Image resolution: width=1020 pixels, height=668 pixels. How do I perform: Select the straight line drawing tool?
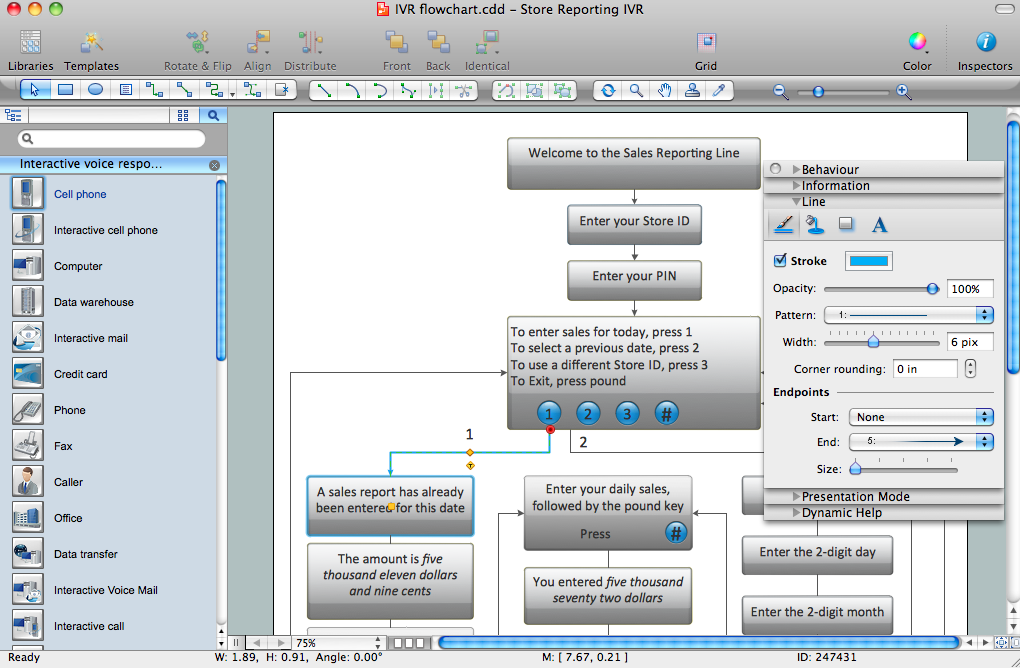(323, 90)
